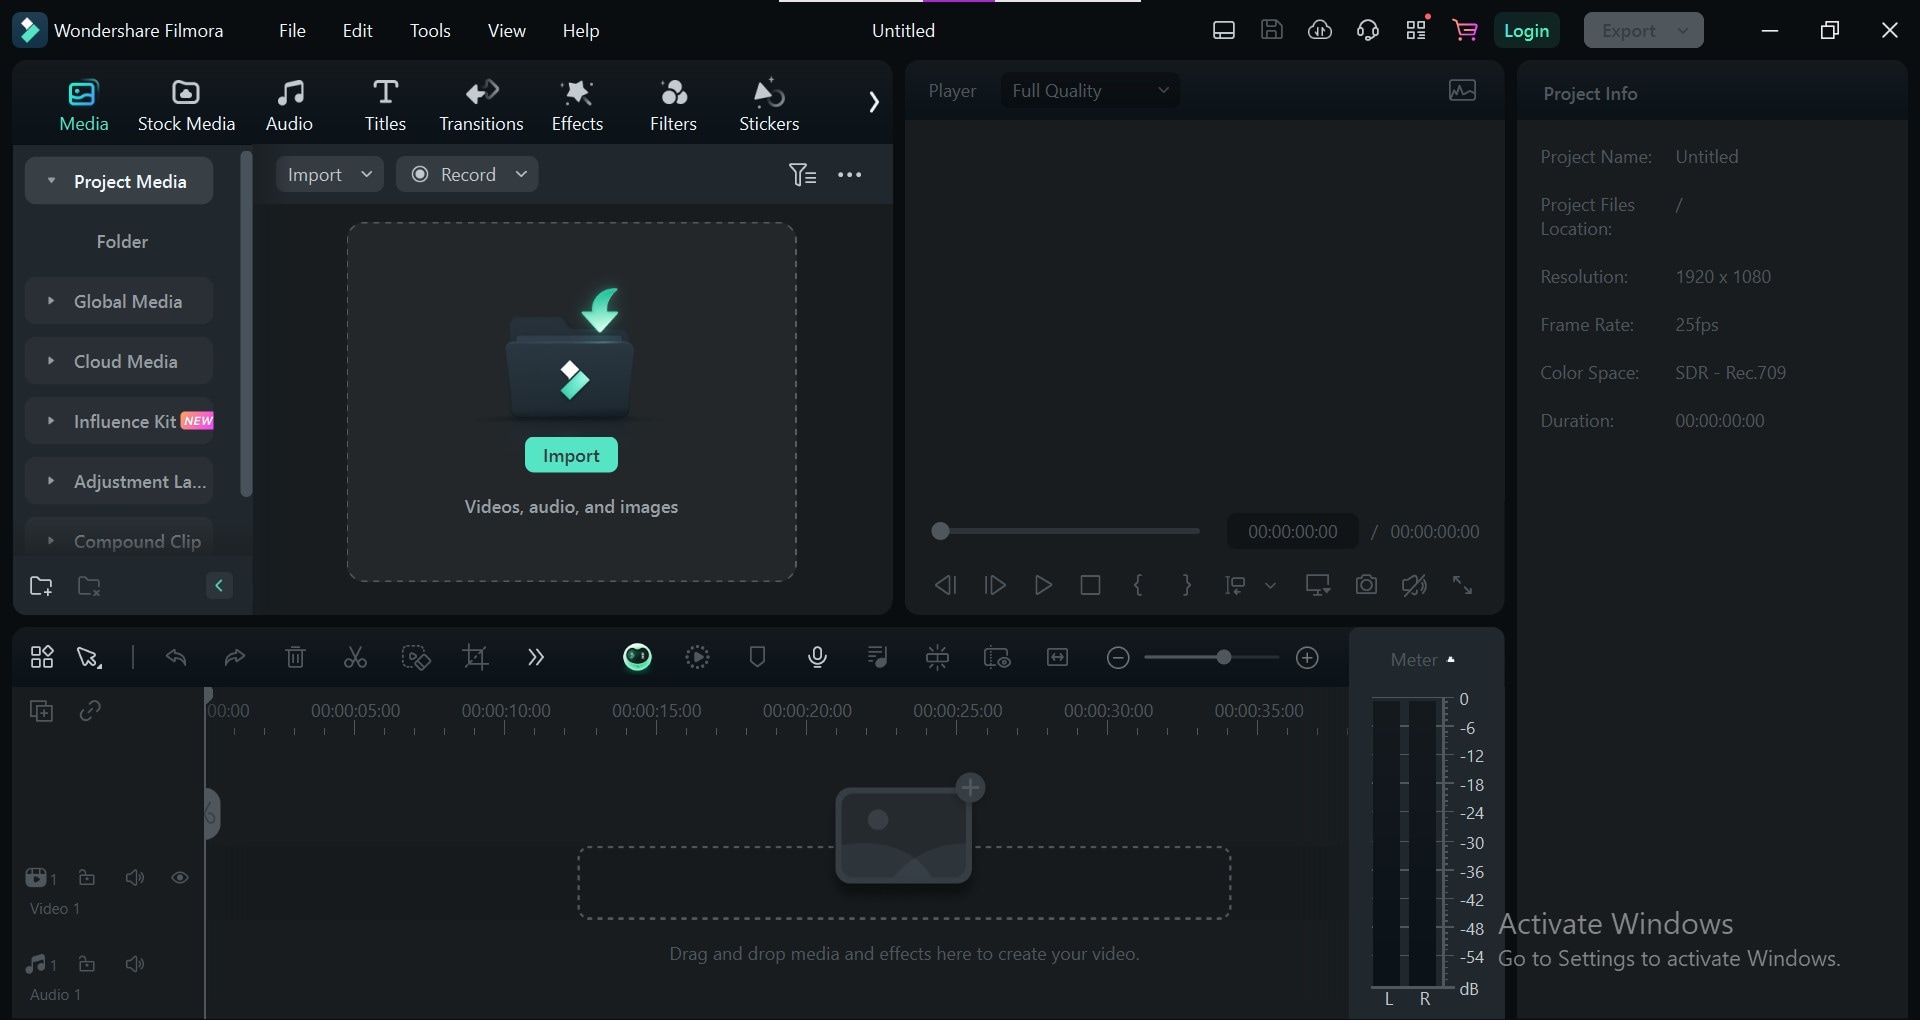Click the current timecode field

[x=1292, y=532]
